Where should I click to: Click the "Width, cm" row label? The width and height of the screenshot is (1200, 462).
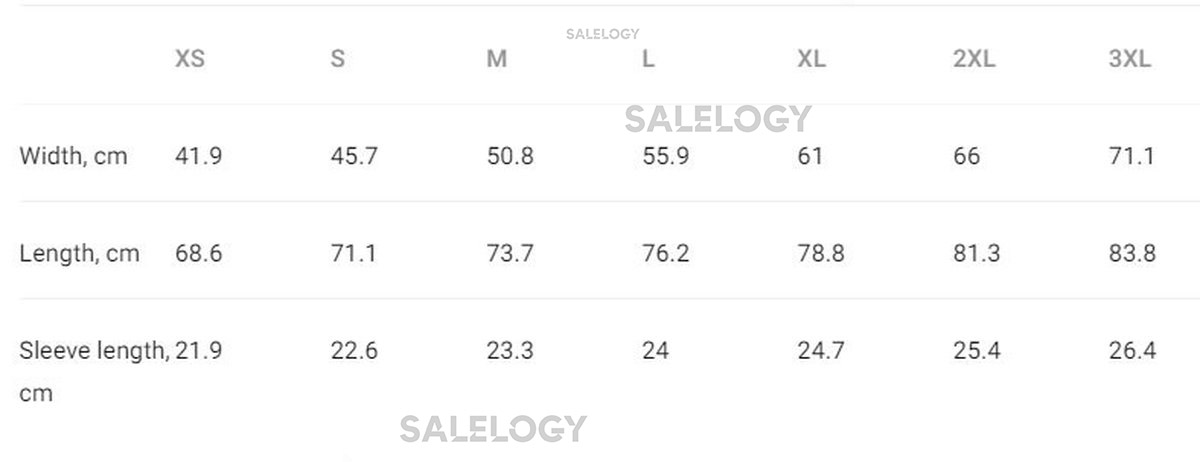[x=74, y=156]
